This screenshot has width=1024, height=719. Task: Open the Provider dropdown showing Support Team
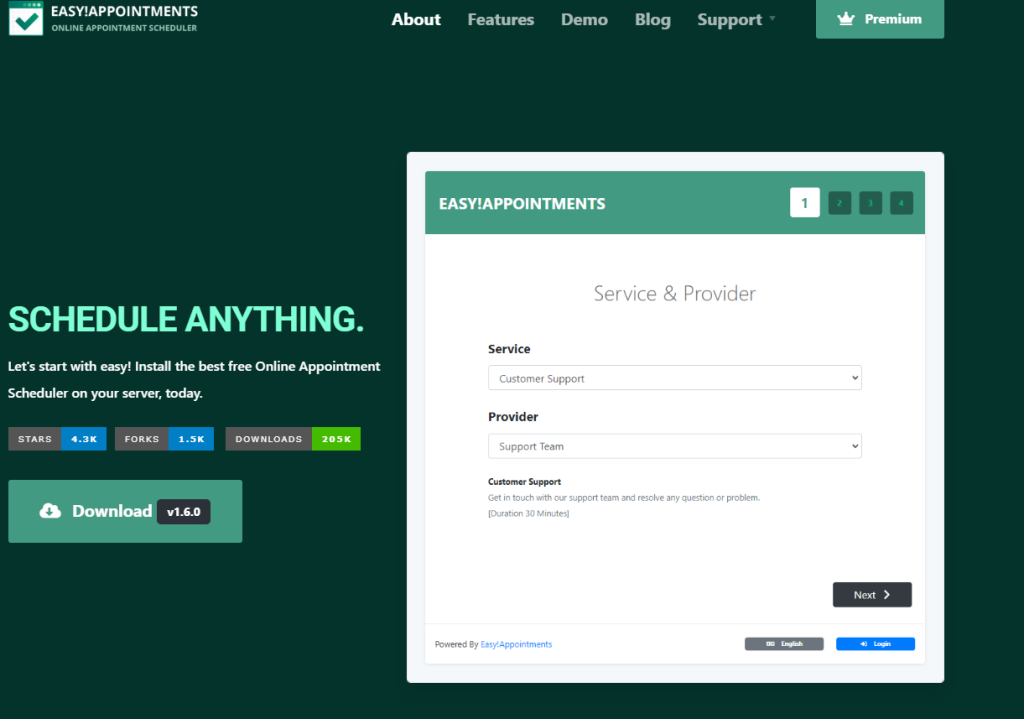(675, 446)
